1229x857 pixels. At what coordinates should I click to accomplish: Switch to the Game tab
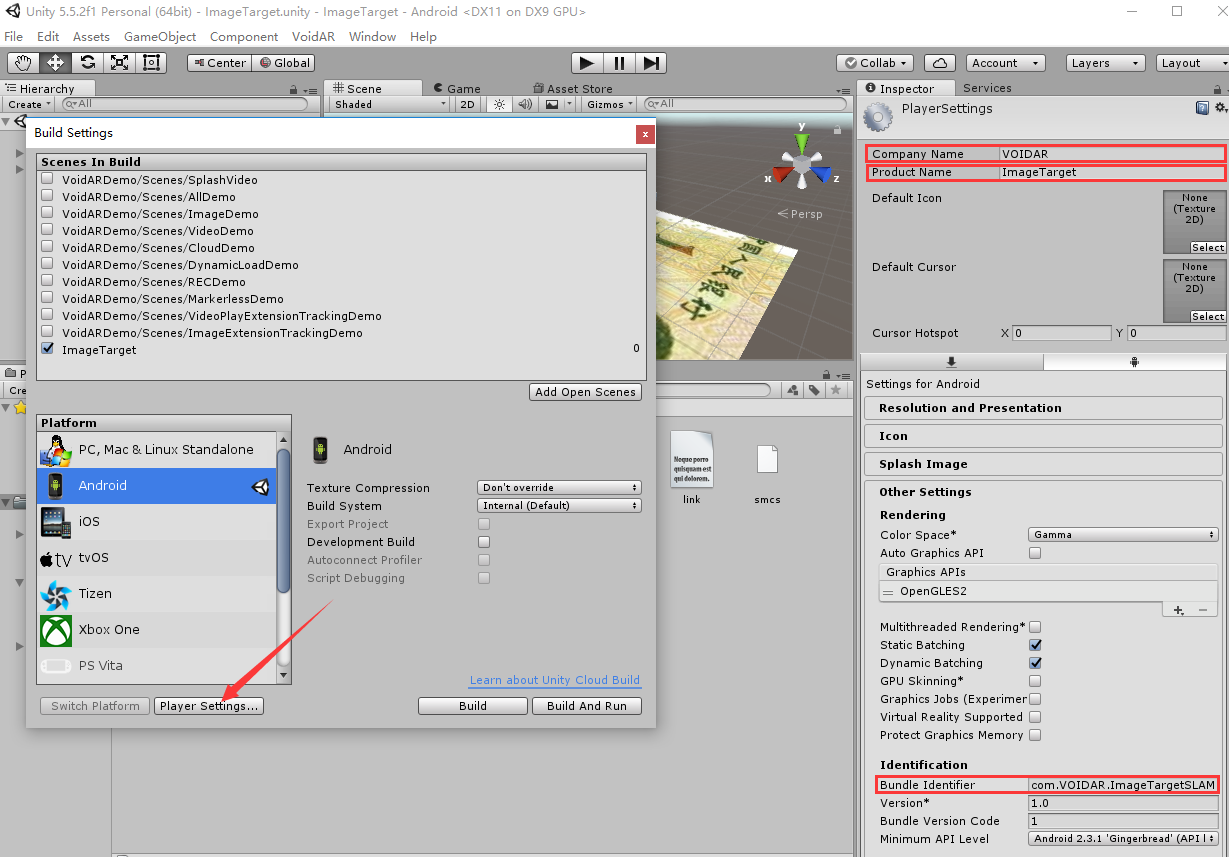tap(456, 88)
